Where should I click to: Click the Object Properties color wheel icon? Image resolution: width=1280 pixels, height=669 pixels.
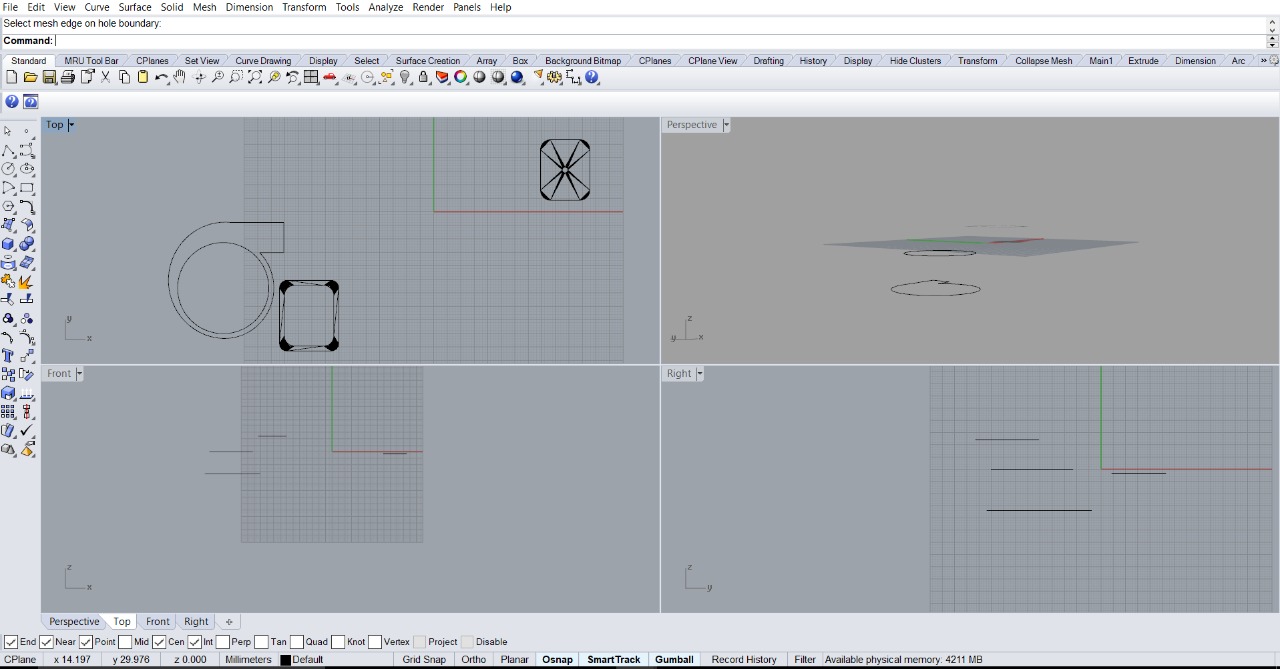point(461,77)
